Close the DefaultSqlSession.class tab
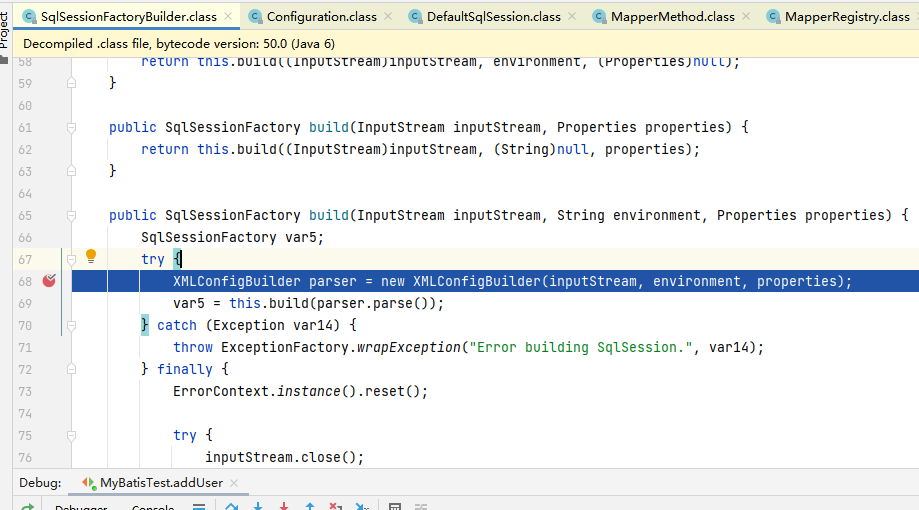Screen dimensions: 919x510 coord(572,16)
